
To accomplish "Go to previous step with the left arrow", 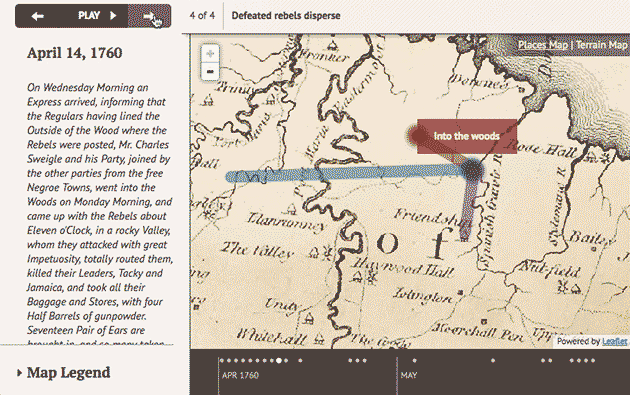I will click(38, 16).
